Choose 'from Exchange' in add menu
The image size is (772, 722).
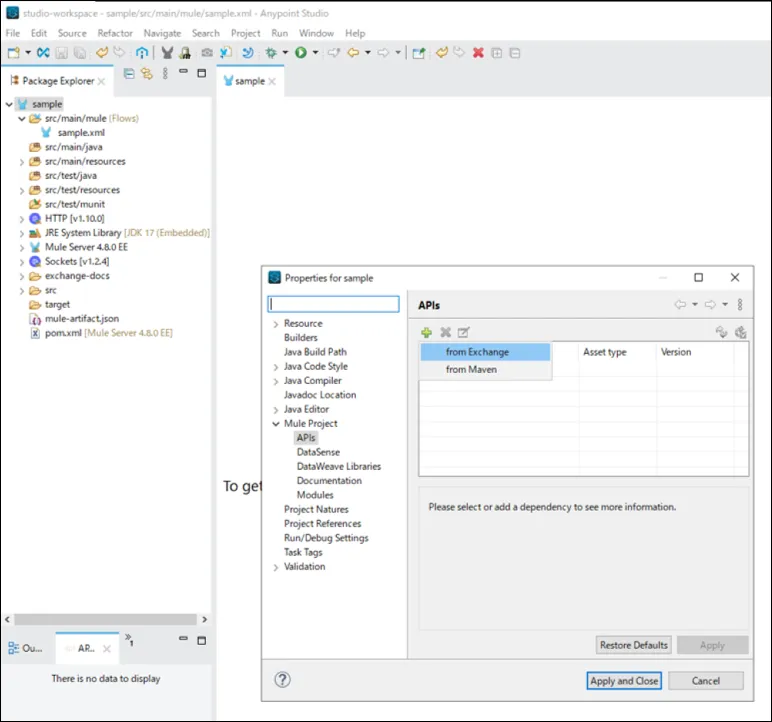point(485,352)
